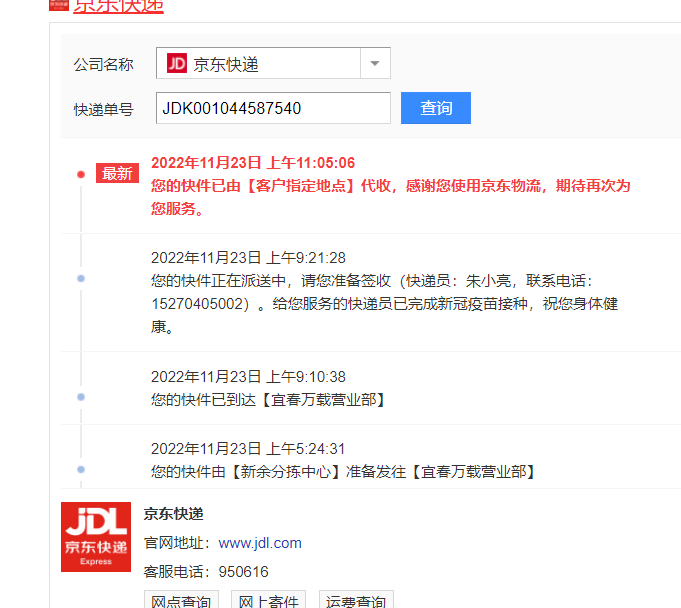Focus the tracking number input JDK001044587540
681x608 pixels.
point(273,108)
